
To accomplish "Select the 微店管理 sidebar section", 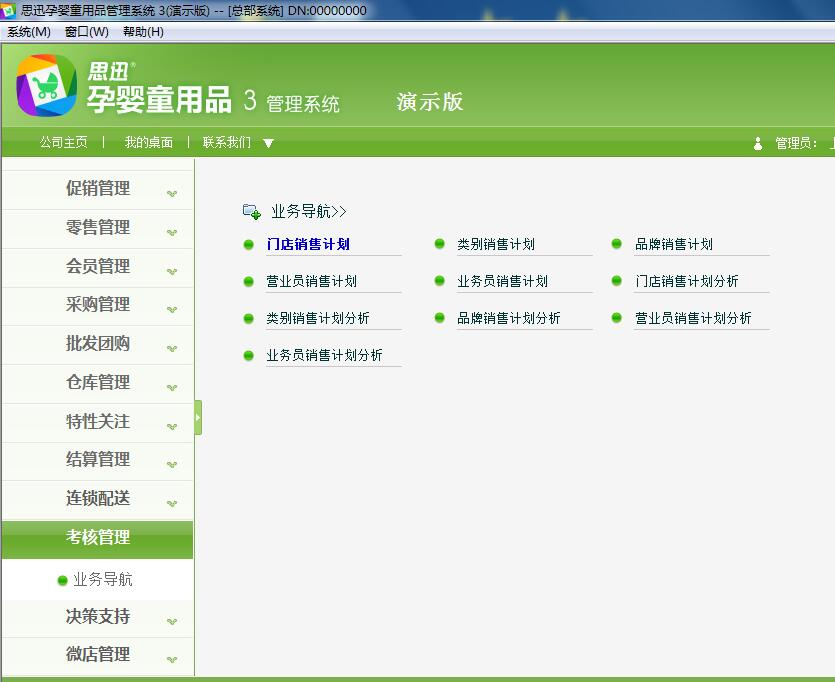I will [97, 655].
